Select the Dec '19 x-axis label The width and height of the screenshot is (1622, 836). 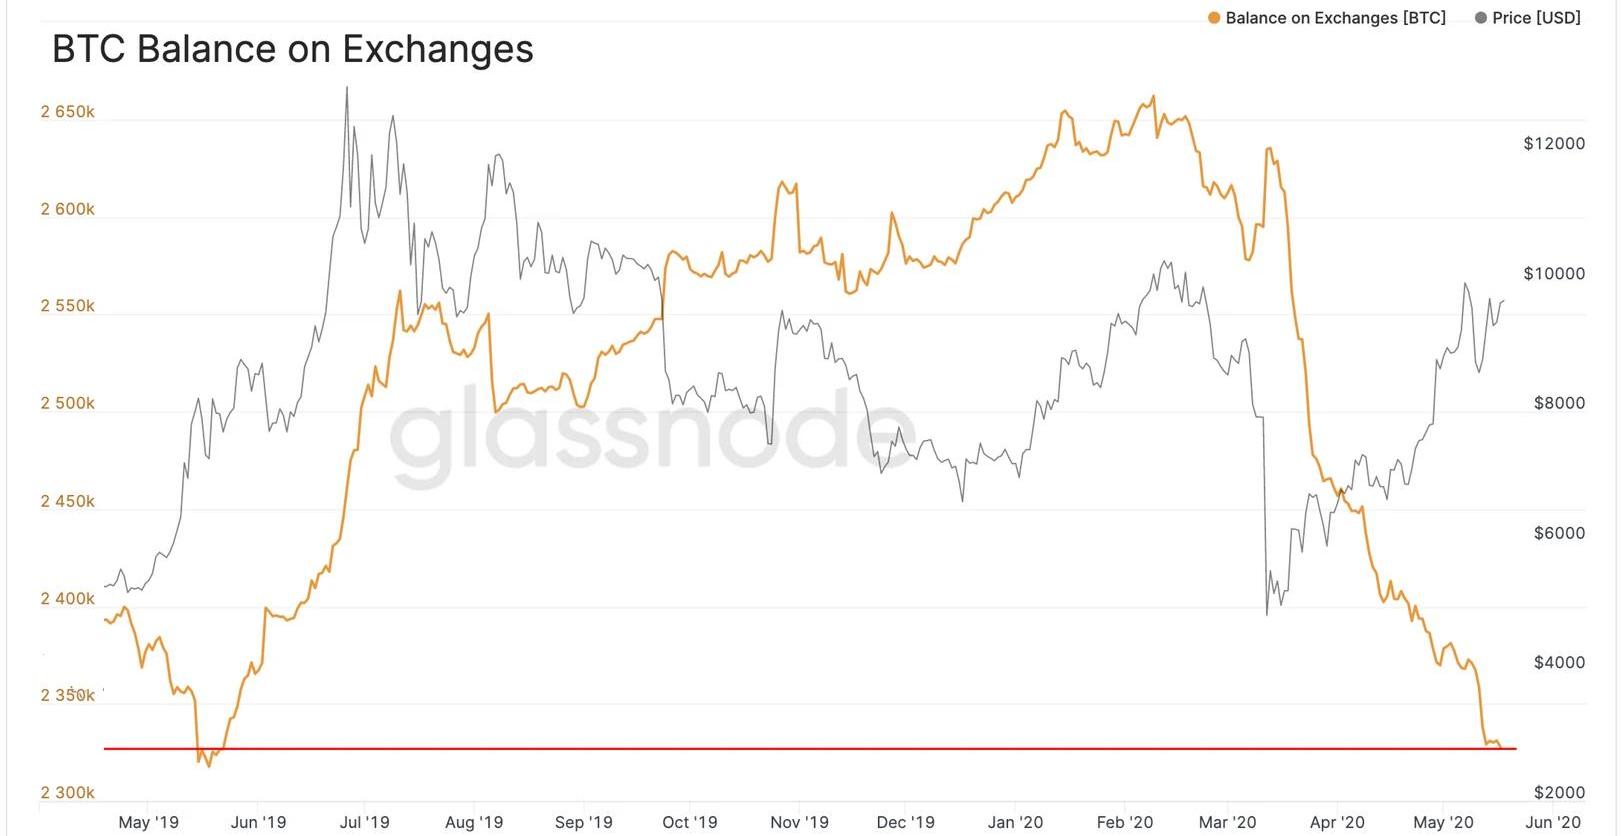point(905,822)
